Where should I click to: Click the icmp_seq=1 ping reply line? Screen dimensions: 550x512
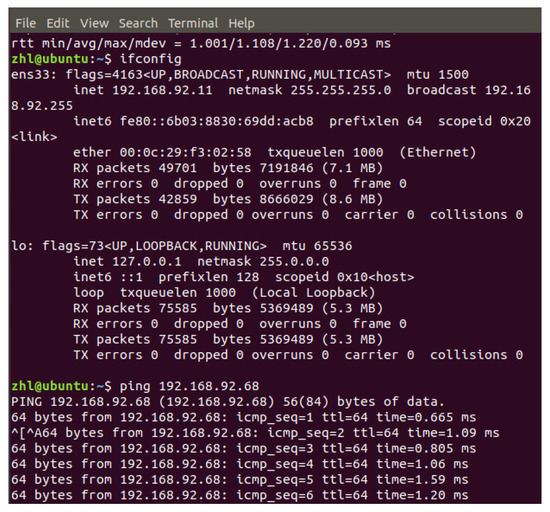click(x=243, y=417)
